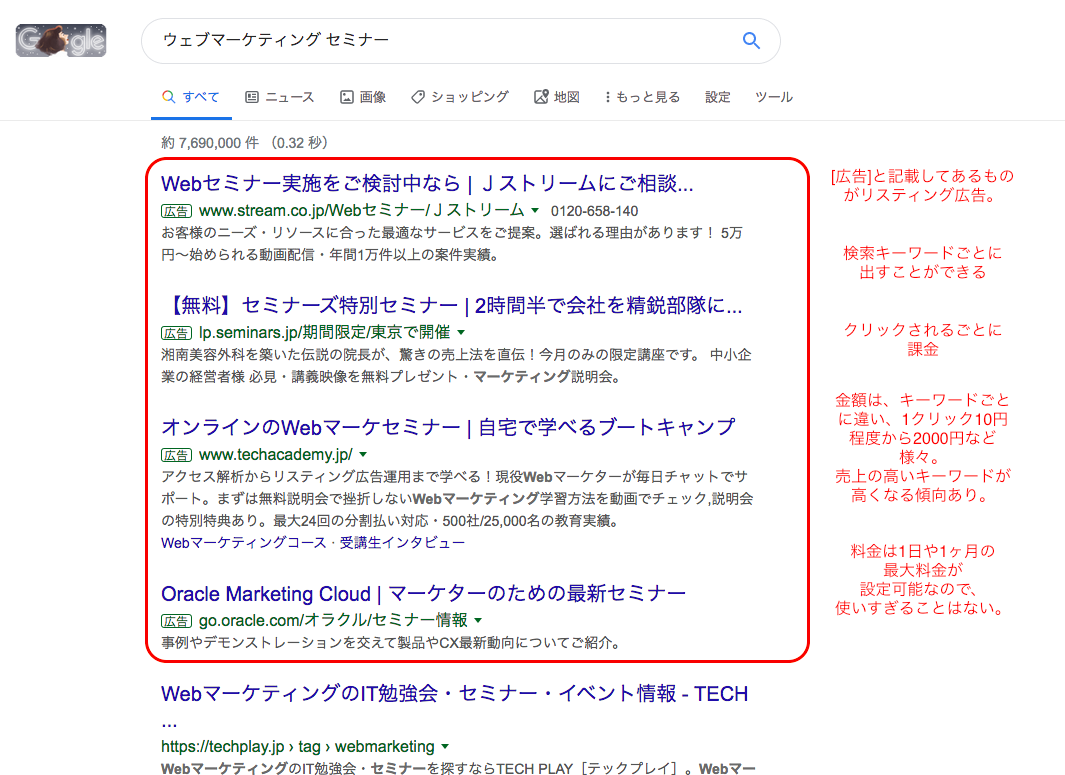Click the search icon beside すべて
This screenshot has height=775, width=1065.
[x=168, y=97]
